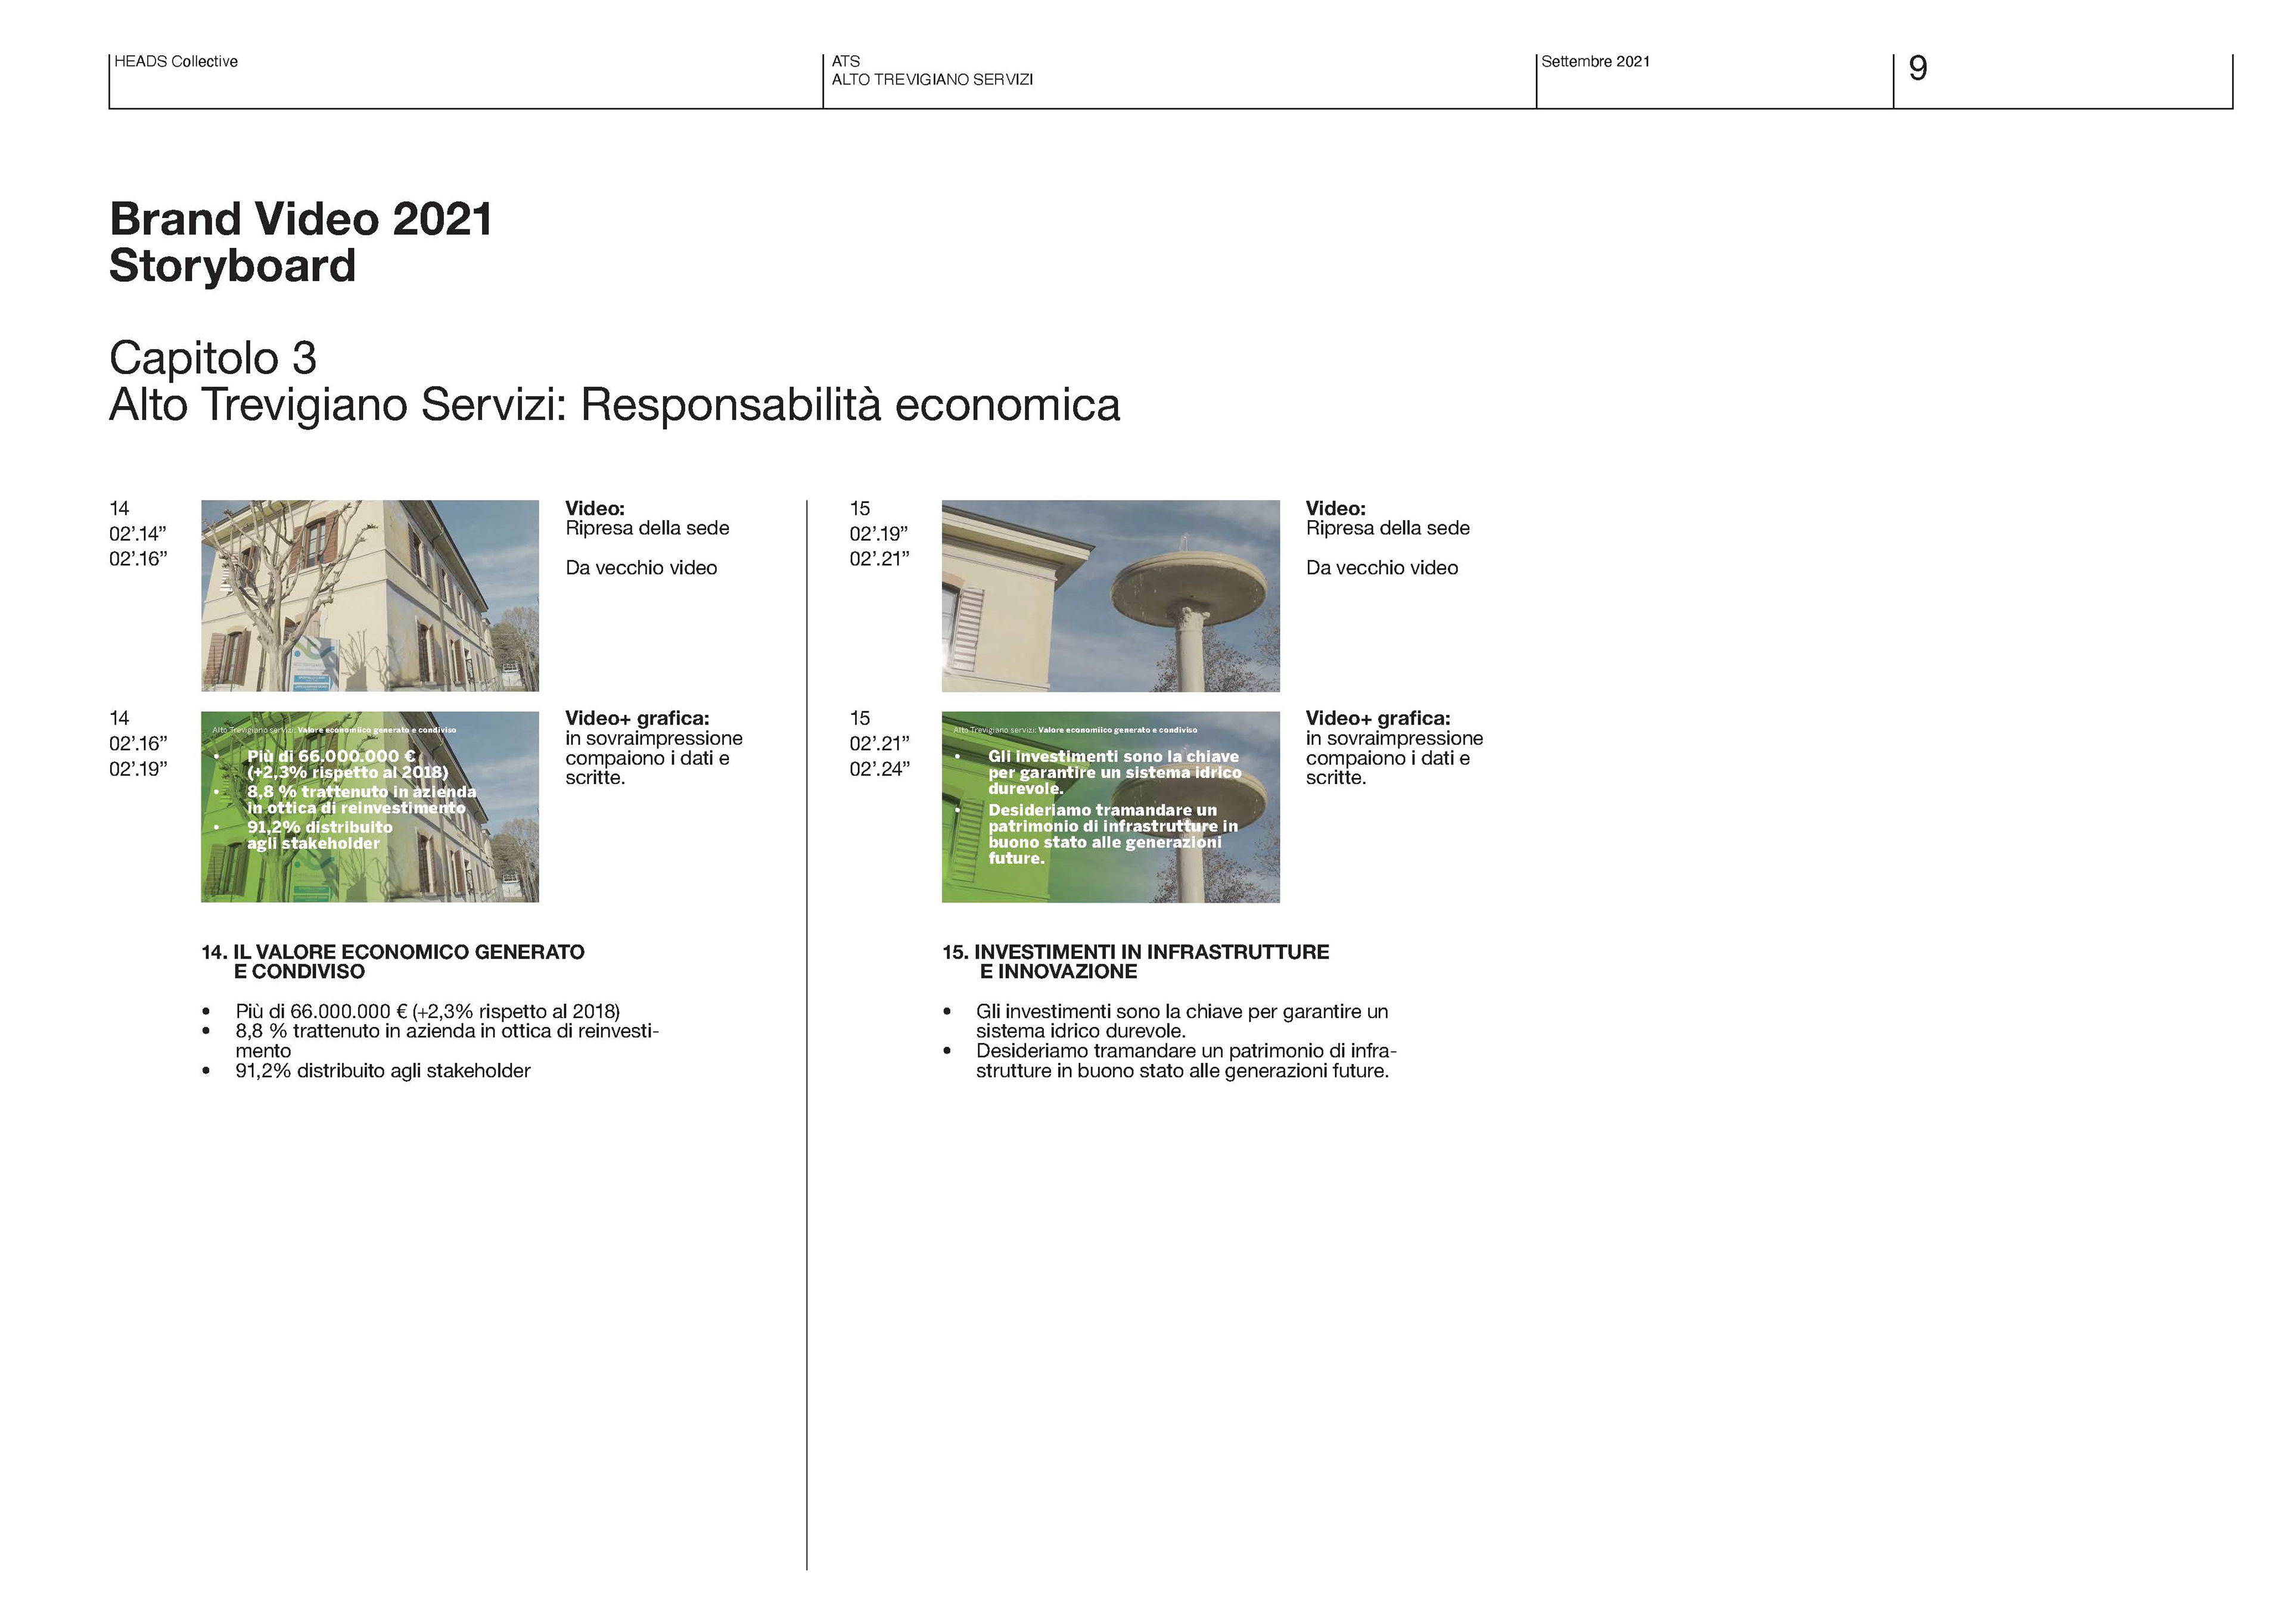Click the 'HEADS Collective' header text

(176, 62)
